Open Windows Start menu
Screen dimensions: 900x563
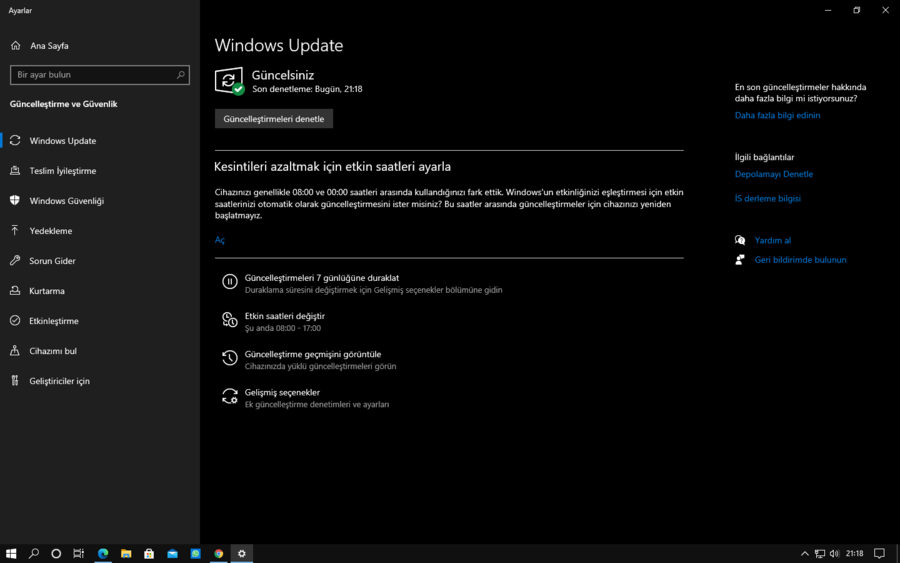11,554
